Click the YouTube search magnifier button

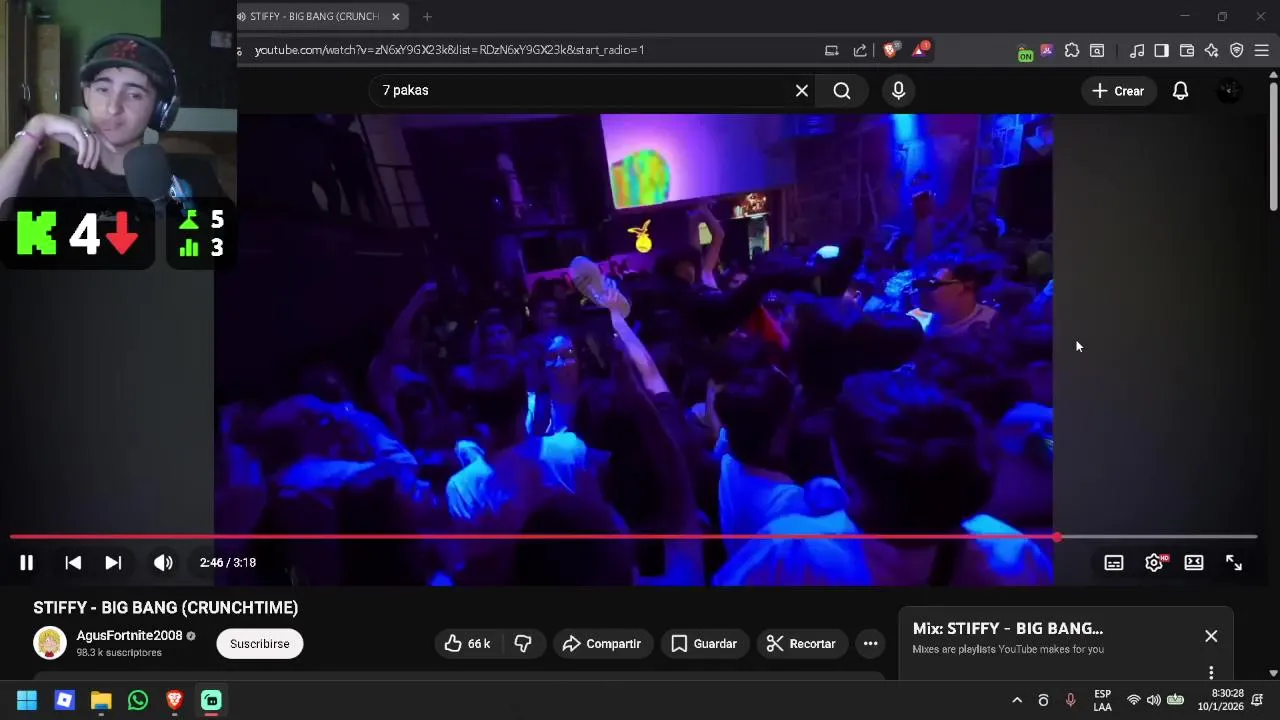click(x=842, y=91)
